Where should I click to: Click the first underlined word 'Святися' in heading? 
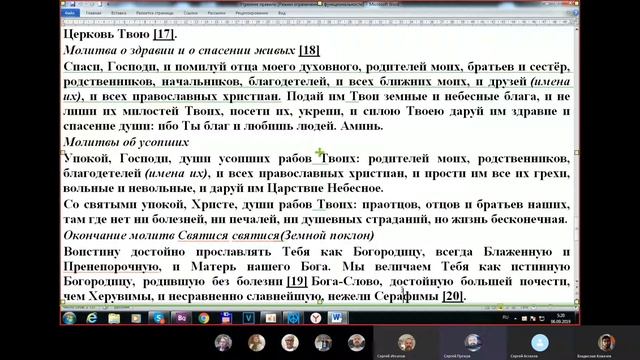[203, 236]
